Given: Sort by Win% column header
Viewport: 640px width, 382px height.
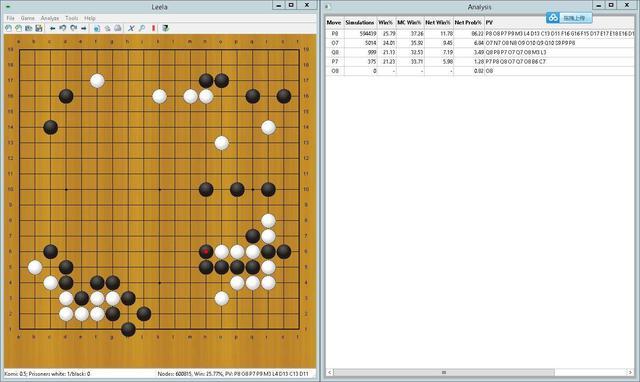Looking at the screenshot, I should tap(386, 22).
